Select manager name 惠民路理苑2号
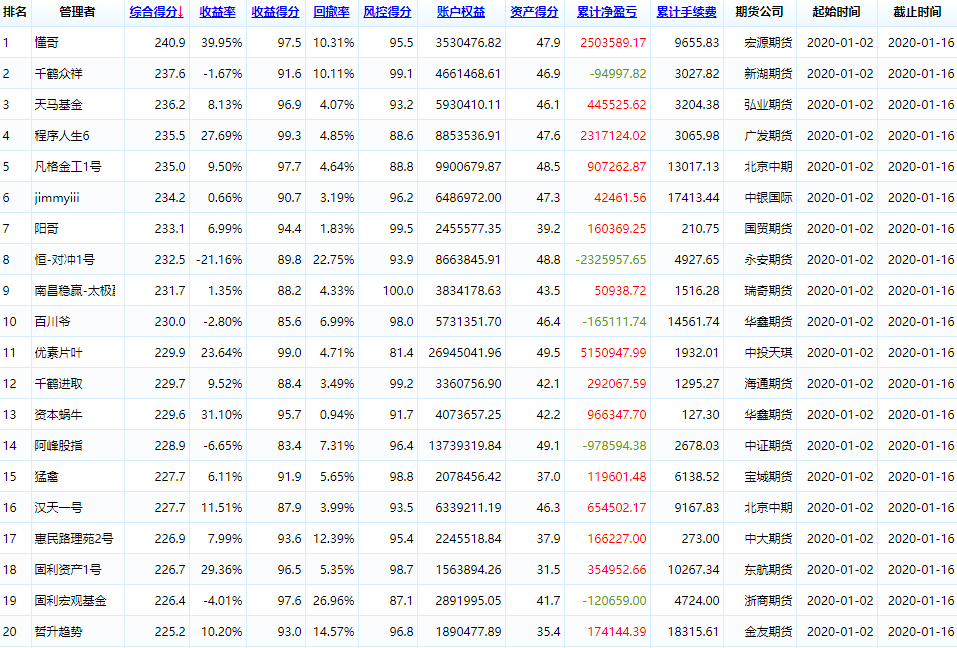 coord(74,539)
